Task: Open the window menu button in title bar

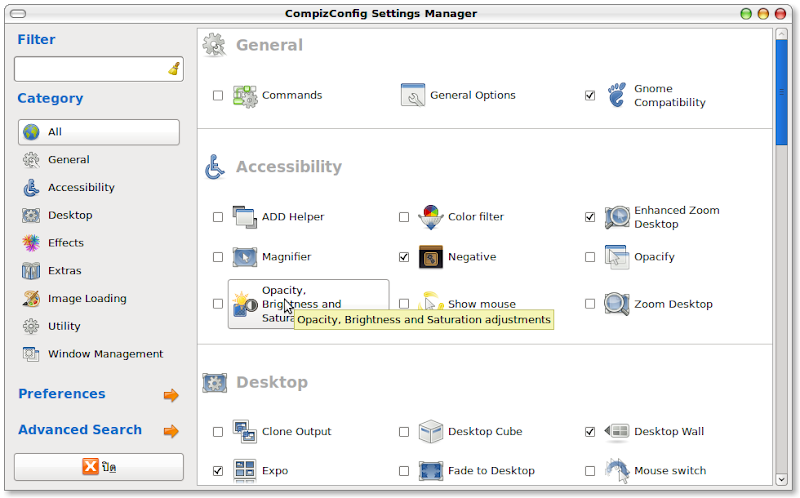Action: click(x=18, y=14)
